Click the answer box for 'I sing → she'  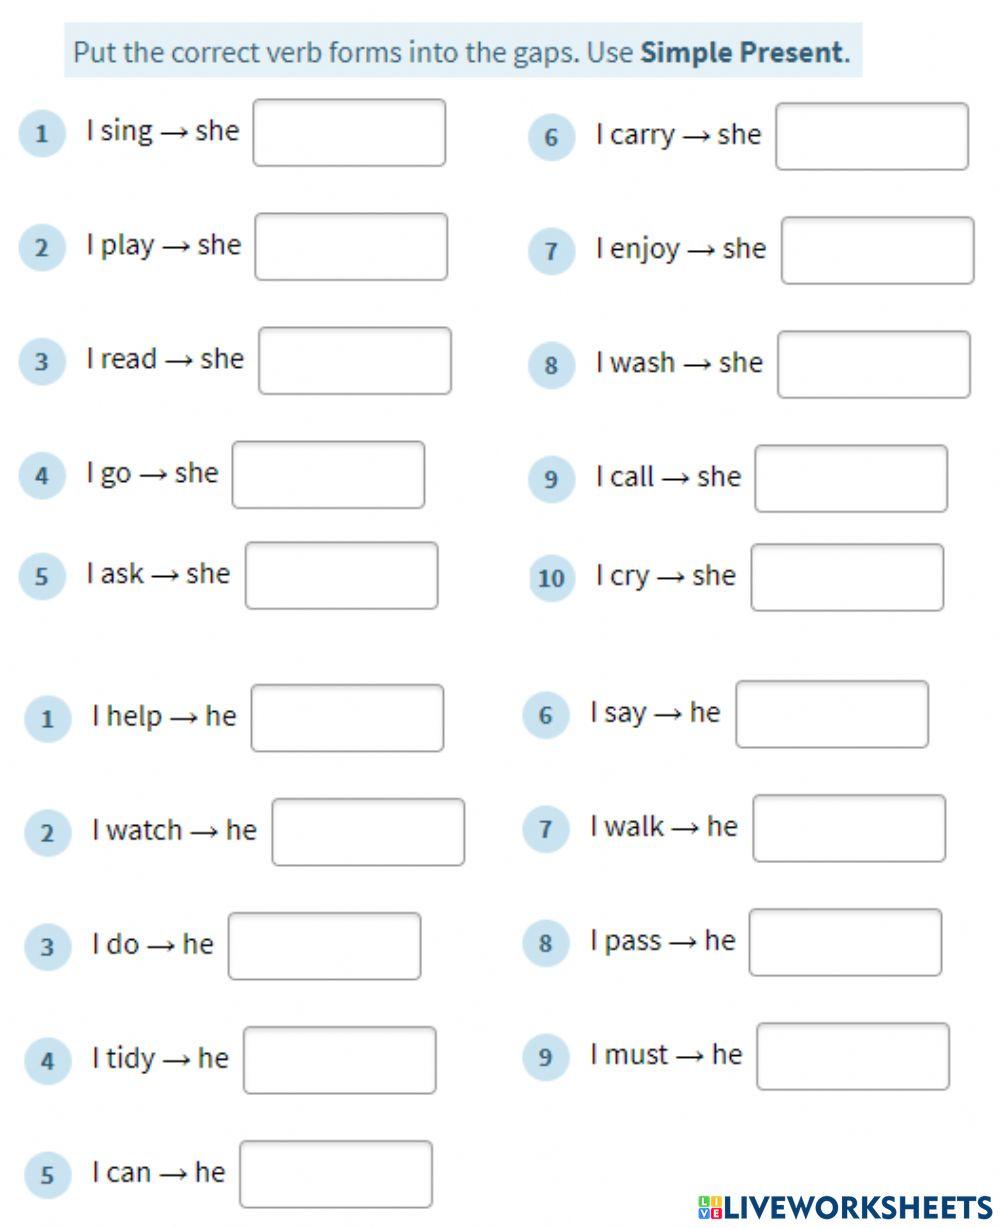click(349, 132)
